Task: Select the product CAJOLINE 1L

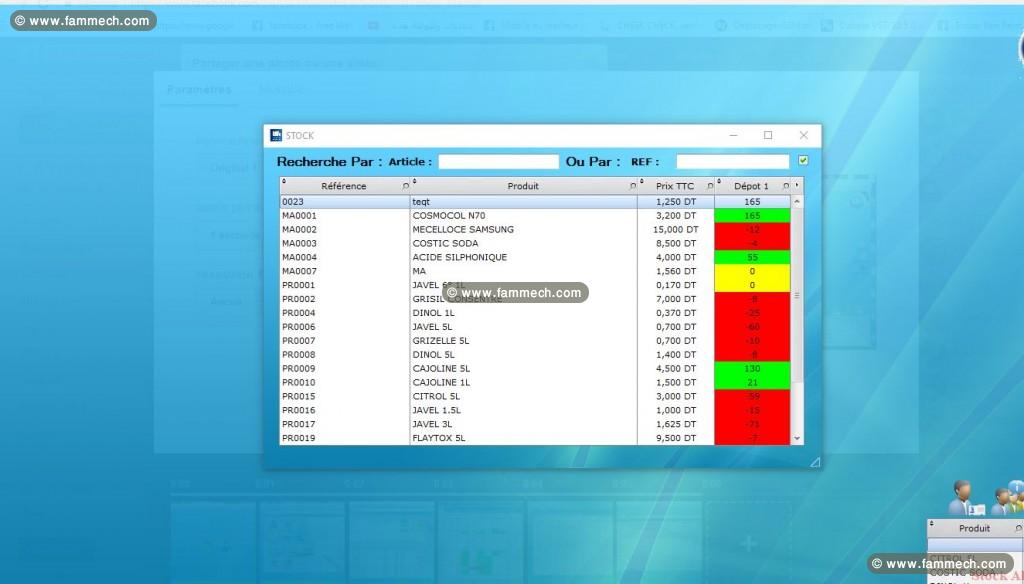Action: tap(441, 382)
